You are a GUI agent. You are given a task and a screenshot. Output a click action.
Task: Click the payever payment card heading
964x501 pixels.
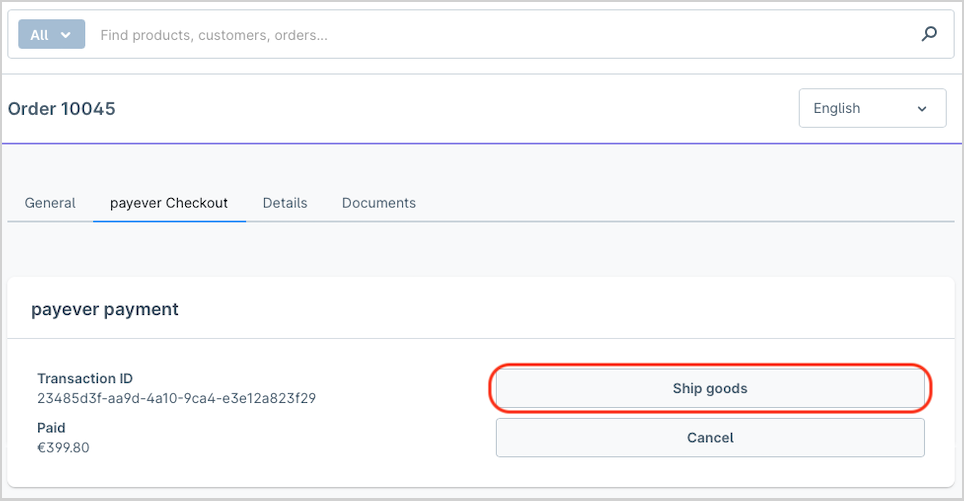[105, 309]
